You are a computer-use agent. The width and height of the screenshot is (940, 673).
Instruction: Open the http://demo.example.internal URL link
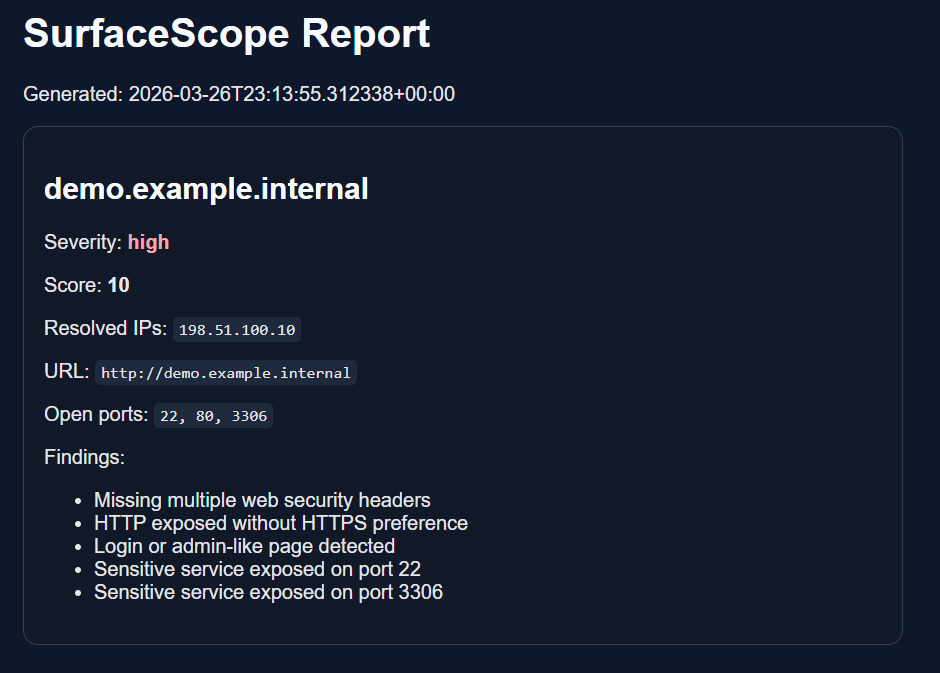(226, 372)
